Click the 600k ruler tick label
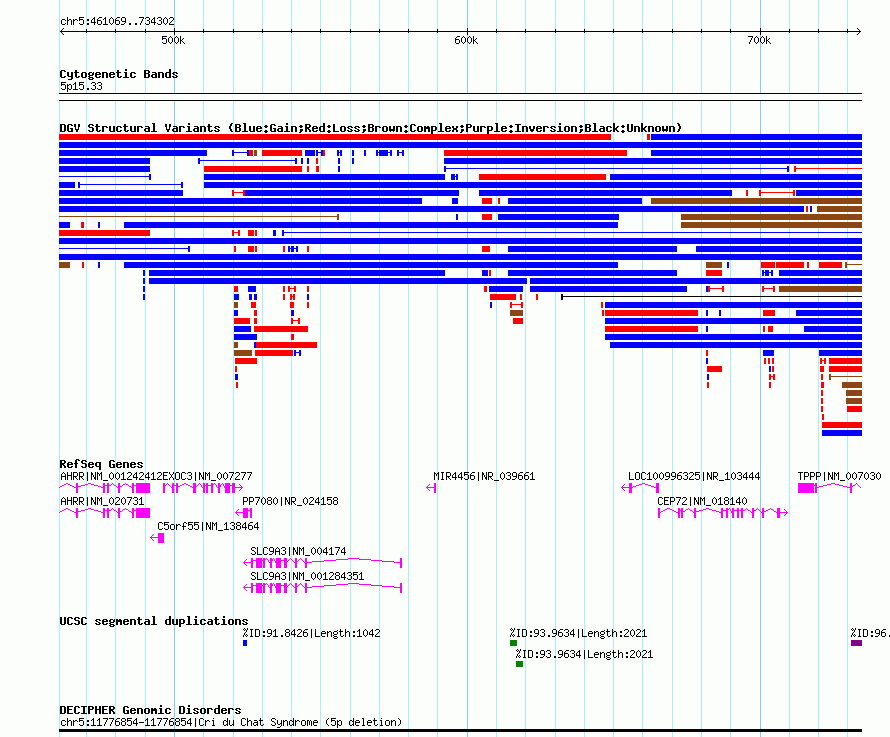This screenshot has height=737, width=890. [466, 40]
